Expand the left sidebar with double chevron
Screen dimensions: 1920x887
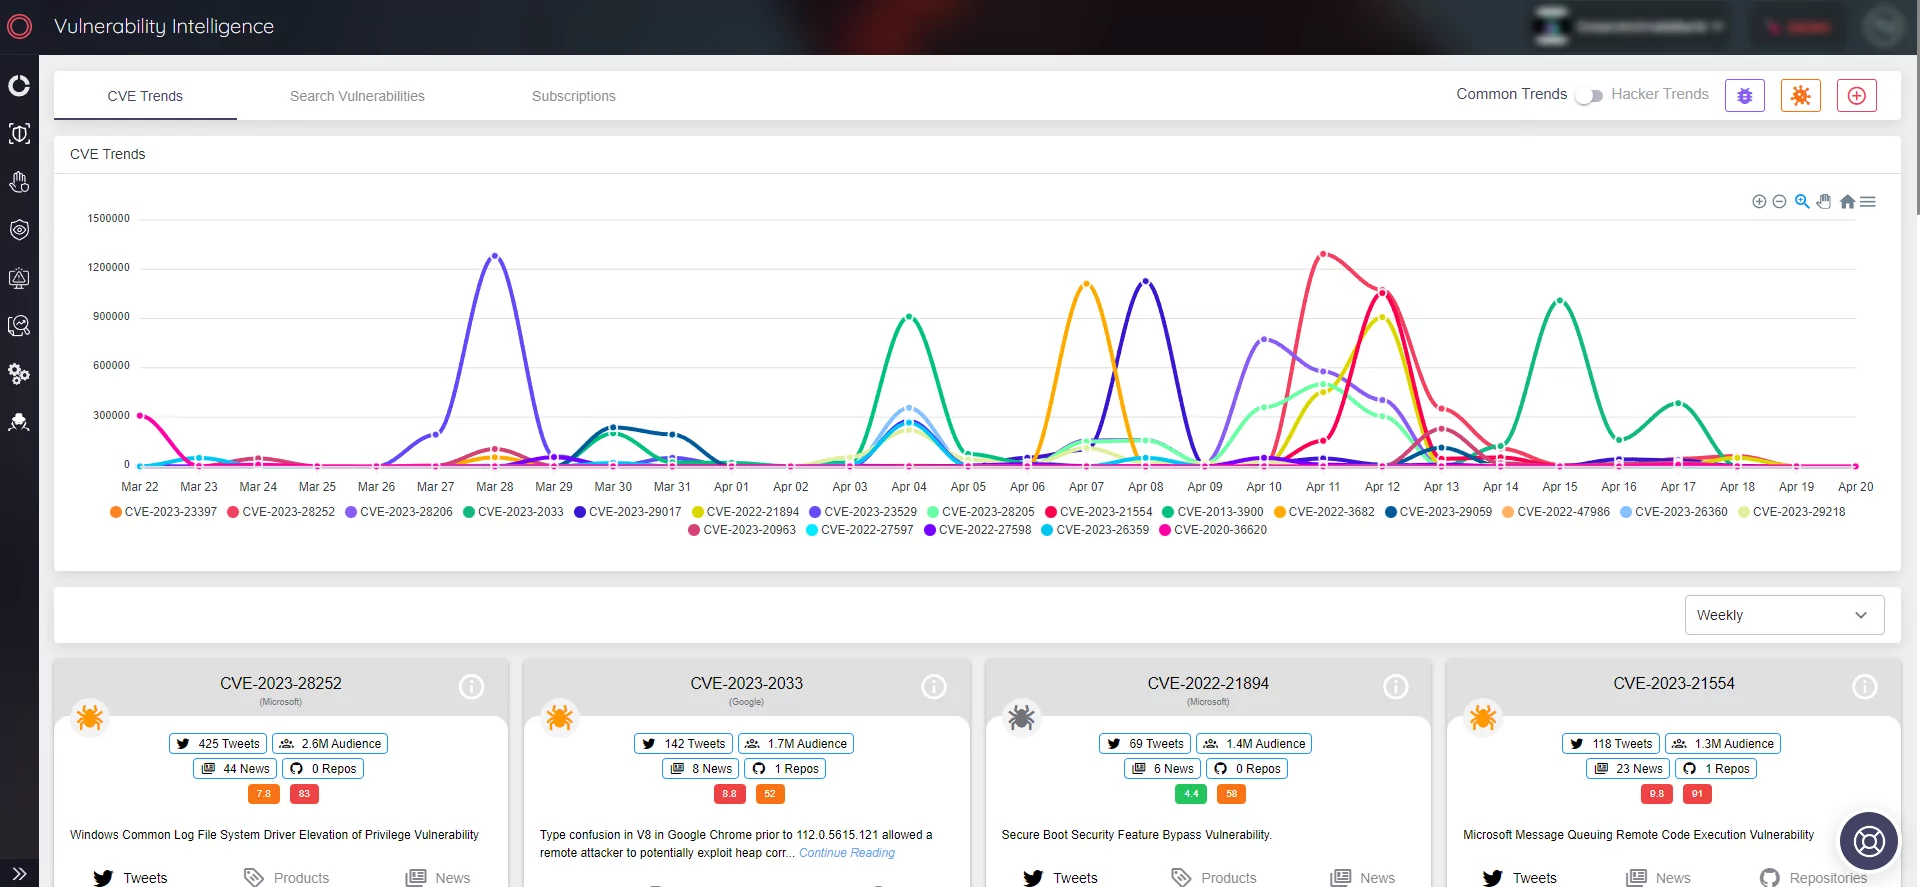(19, 873)
